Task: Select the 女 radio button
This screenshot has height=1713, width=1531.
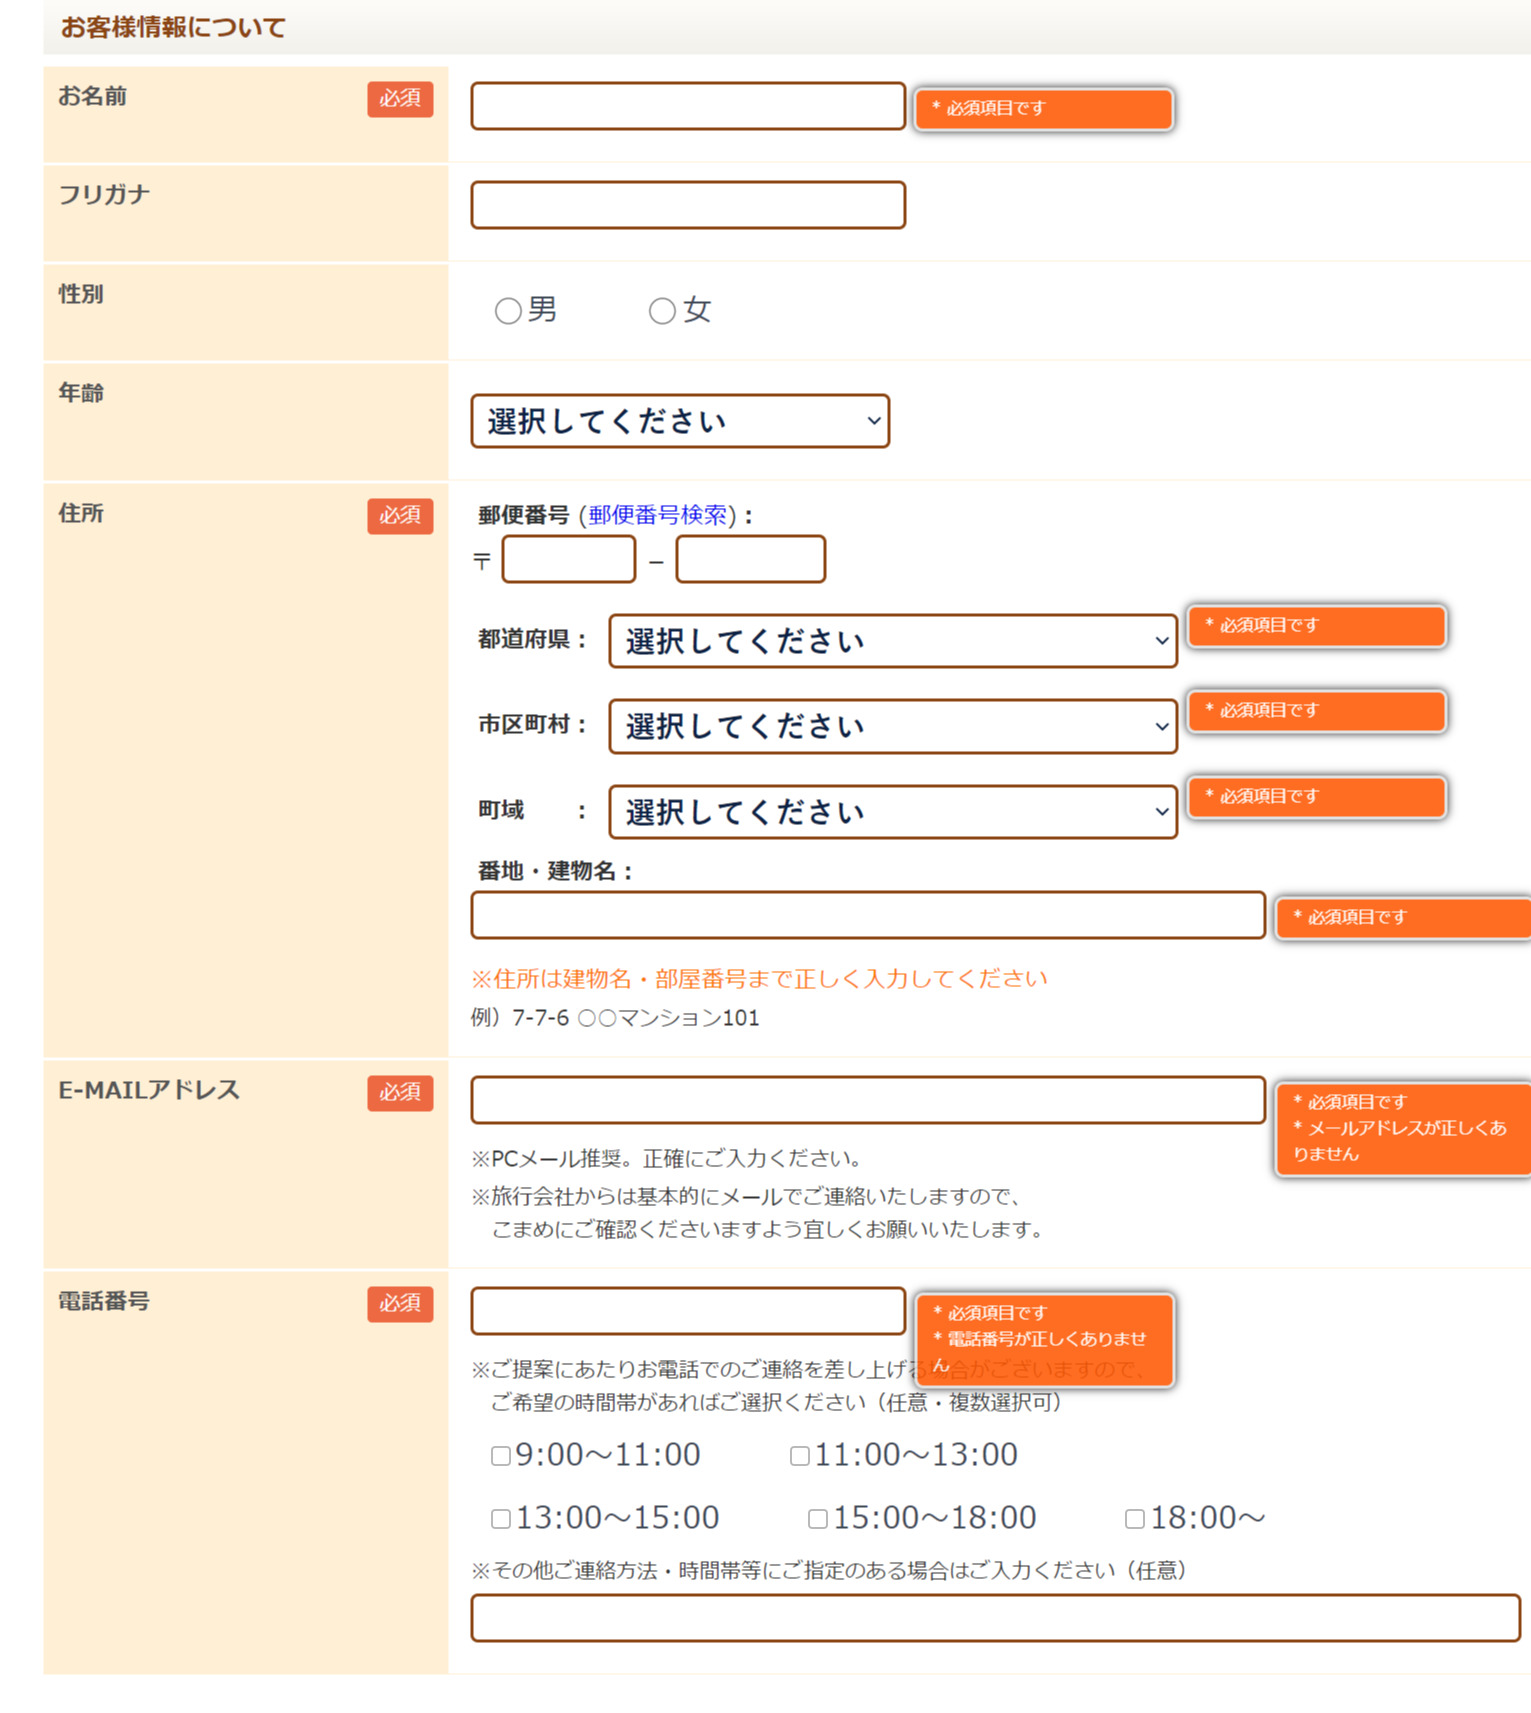Action: pos(662,311)
